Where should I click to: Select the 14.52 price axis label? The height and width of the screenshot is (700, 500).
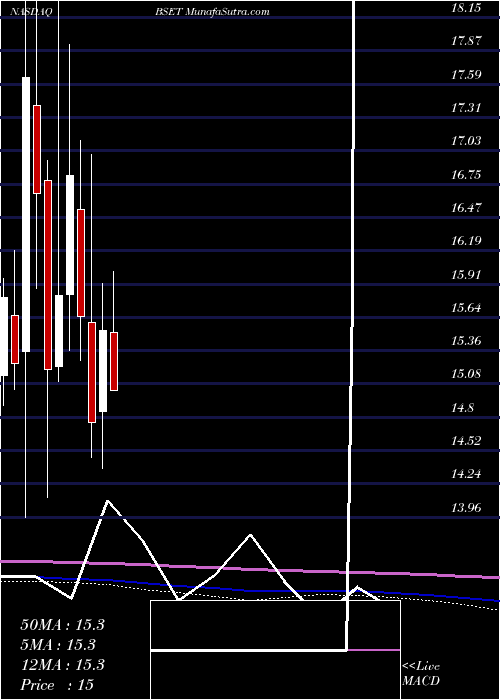pyautogui.click(x=466, y=441)
